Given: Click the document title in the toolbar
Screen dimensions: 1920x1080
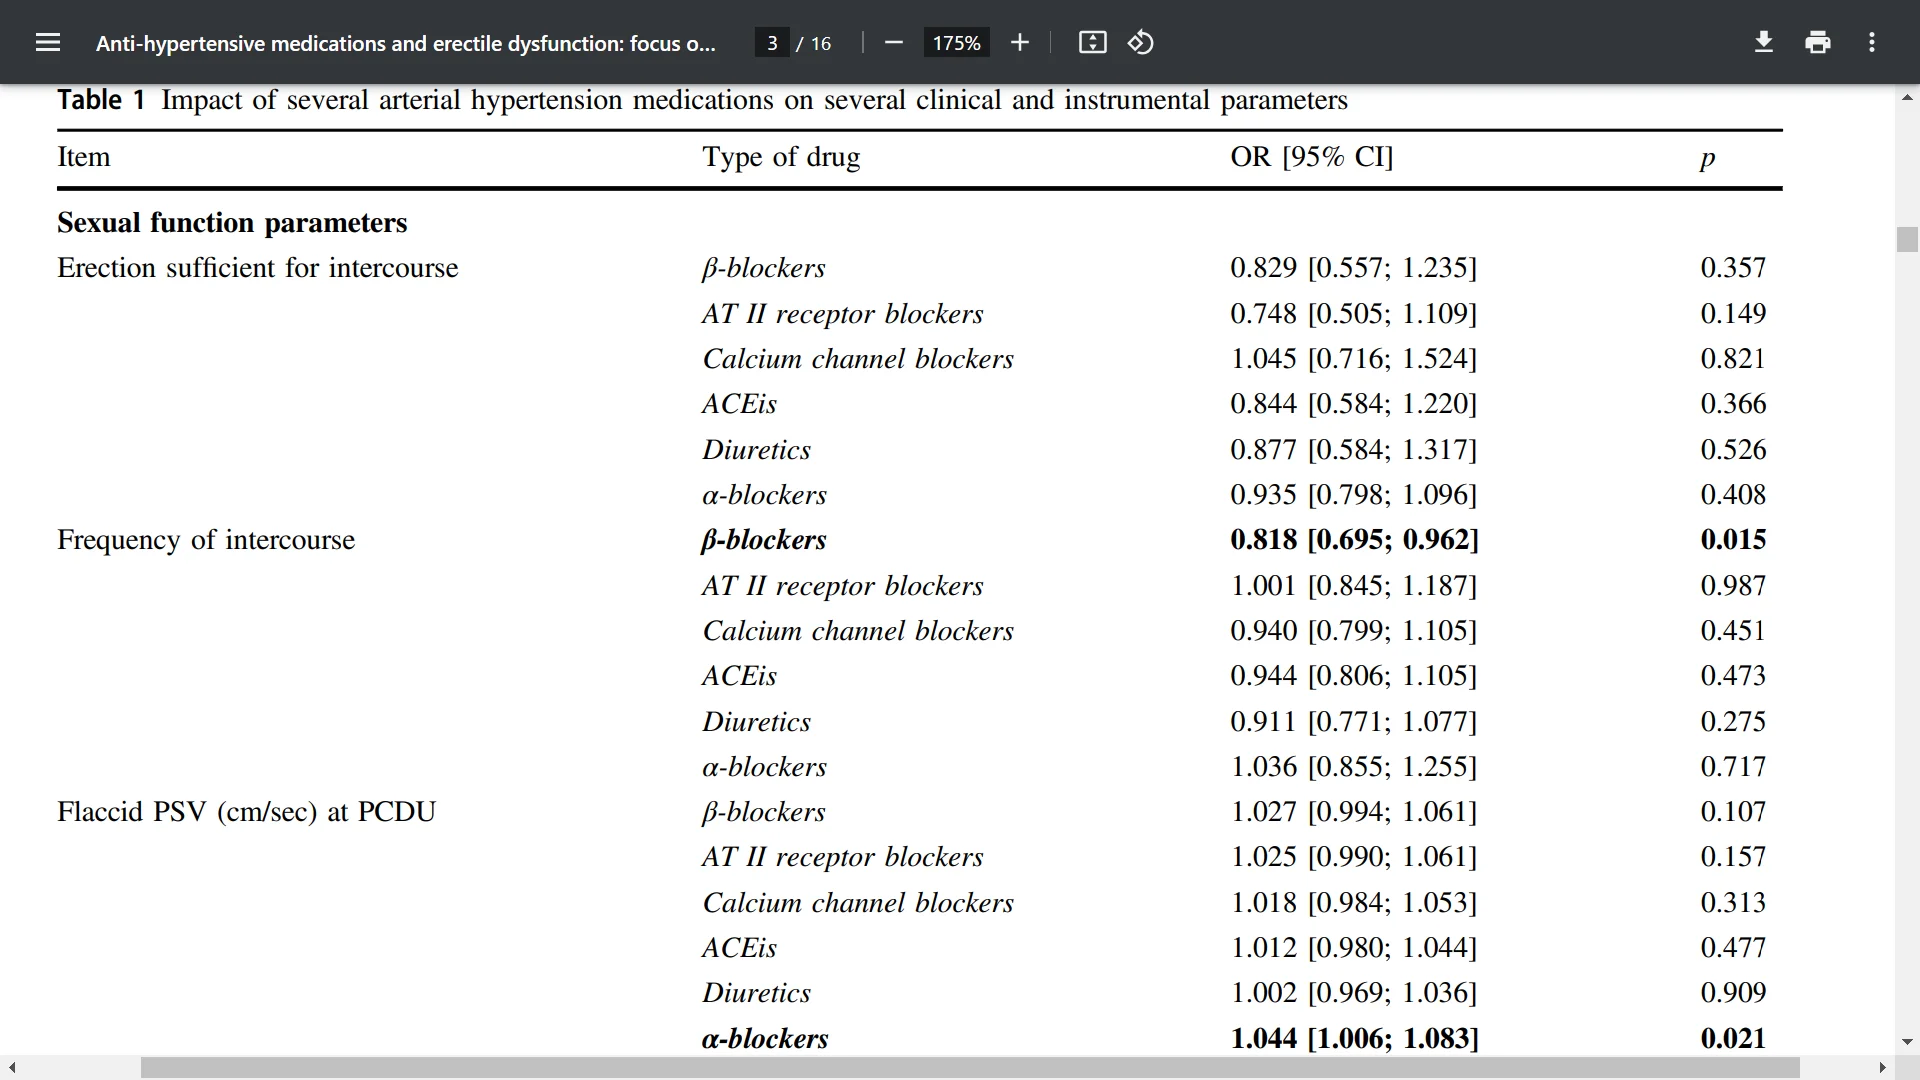Looking at the screenshot, I should coord(405,43).
